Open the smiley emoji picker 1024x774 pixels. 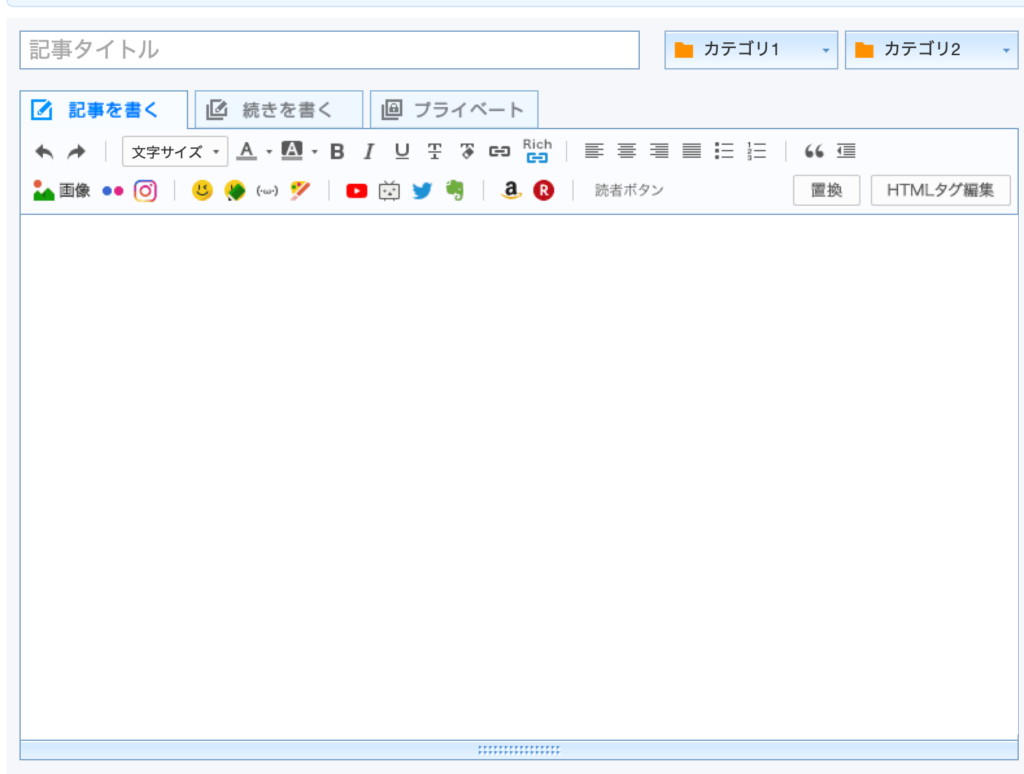coord(202,191)
